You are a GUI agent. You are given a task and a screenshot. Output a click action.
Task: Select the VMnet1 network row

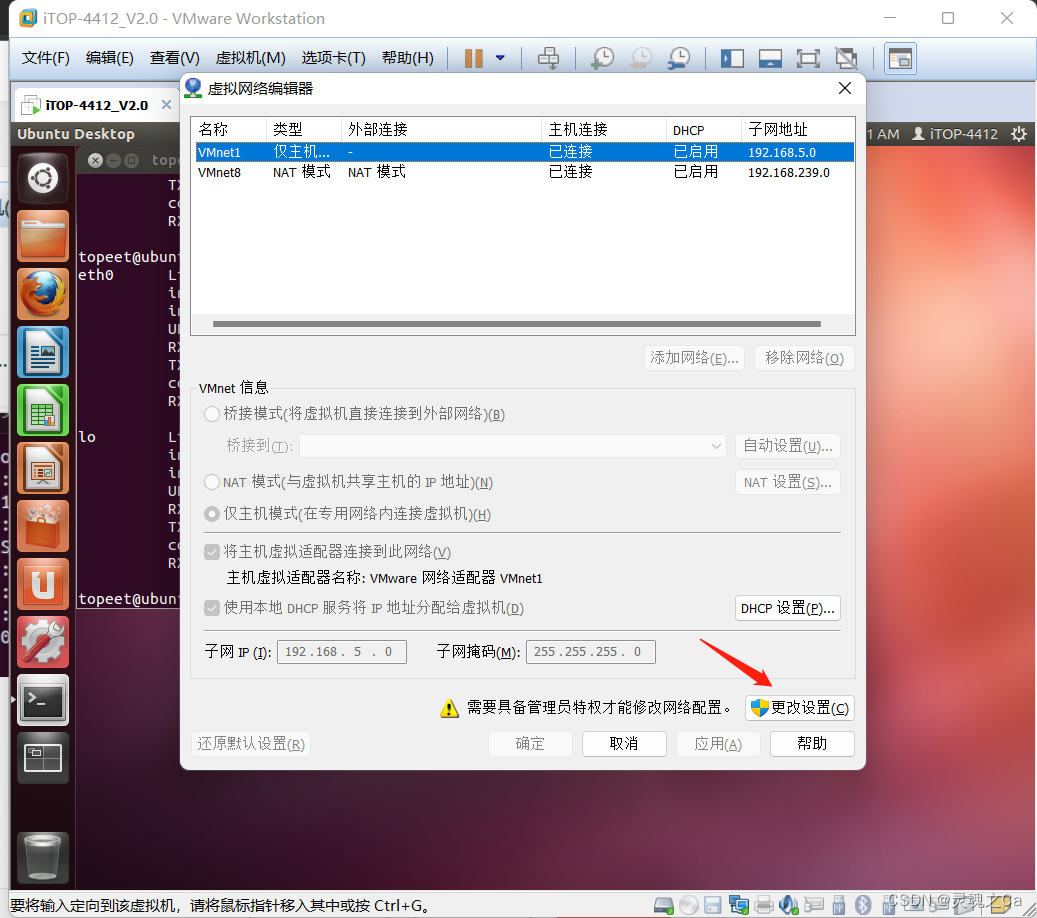[x=524, y=152]
